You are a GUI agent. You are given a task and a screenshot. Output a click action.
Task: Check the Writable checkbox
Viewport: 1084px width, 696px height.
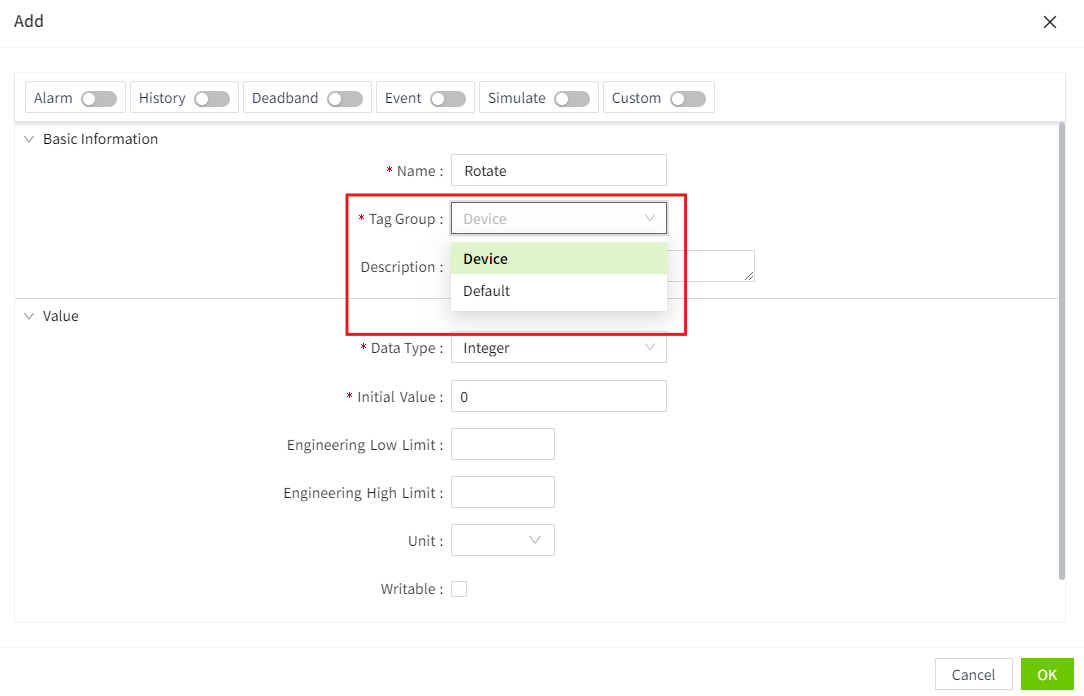459,589
